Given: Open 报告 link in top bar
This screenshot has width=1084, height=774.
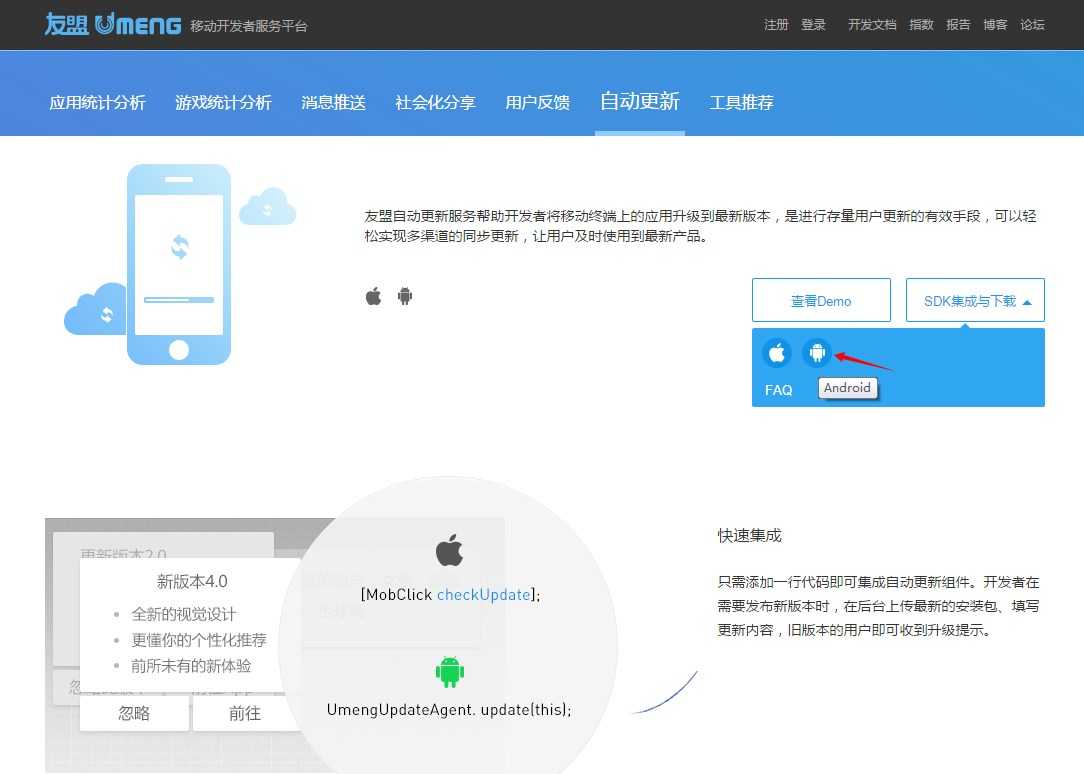Looking at the screenshot, I should coord(957,25).
